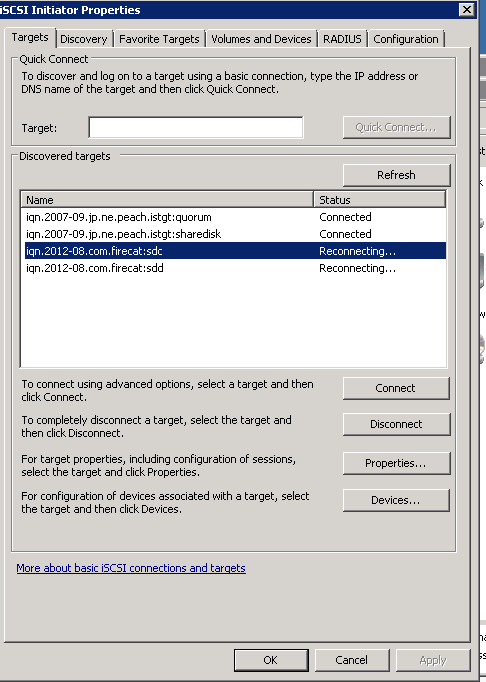Viewport: 486px width, 682px height.
Task: Confirm with the OK button
Action: click(271, 660)
